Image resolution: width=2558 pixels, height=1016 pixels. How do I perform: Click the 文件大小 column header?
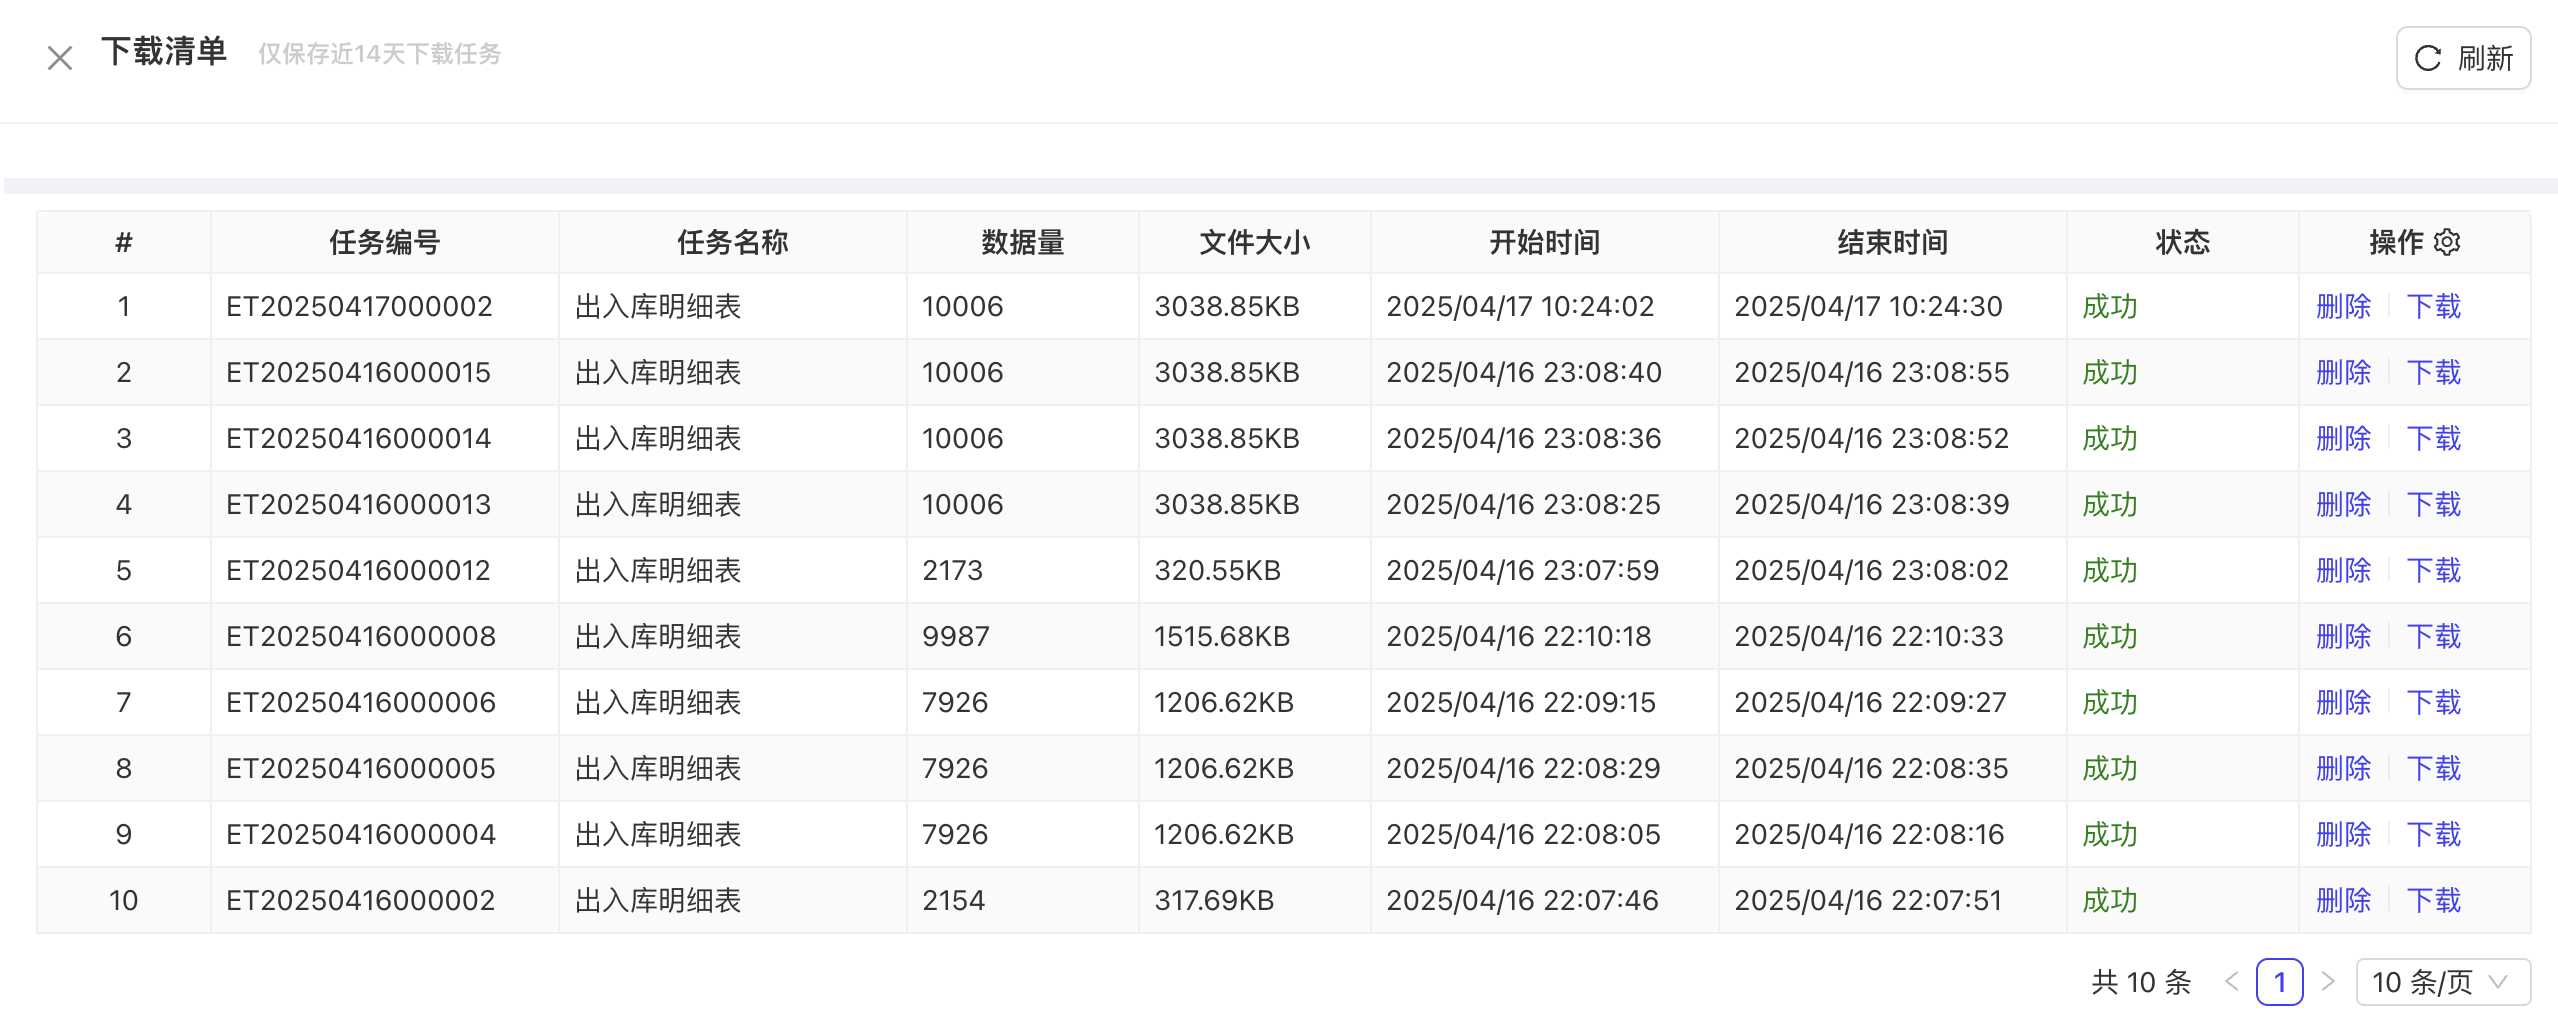pyautogui.click(x=1255, y=242)
